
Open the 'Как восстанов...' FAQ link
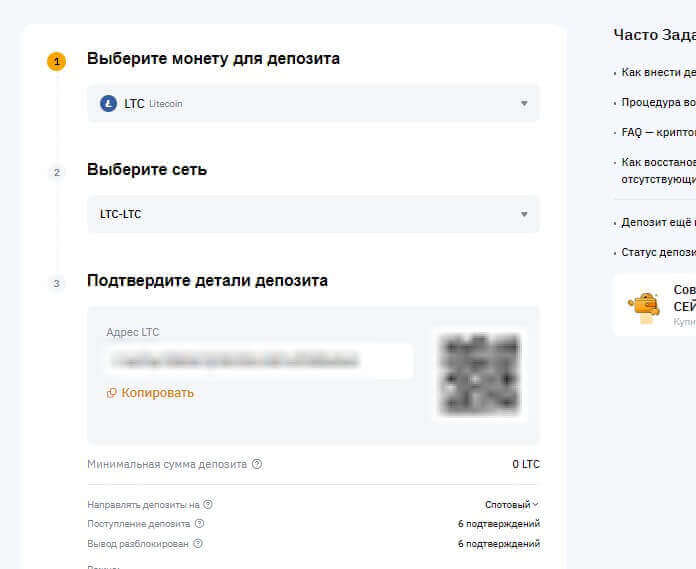657,162
